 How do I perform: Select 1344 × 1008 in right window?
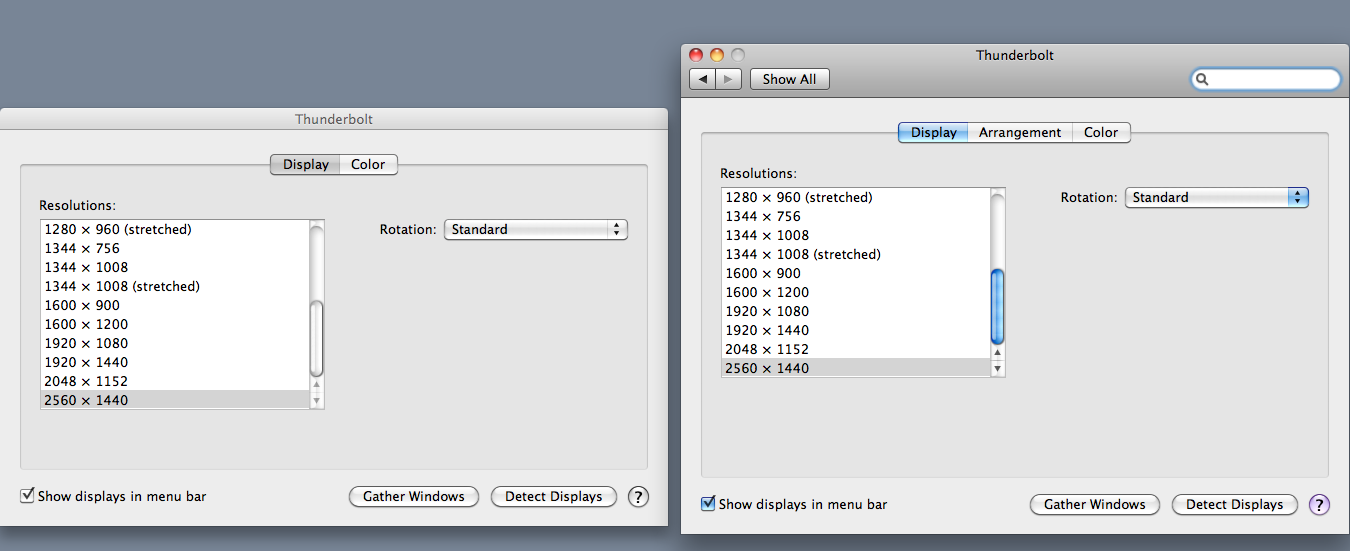856,236
